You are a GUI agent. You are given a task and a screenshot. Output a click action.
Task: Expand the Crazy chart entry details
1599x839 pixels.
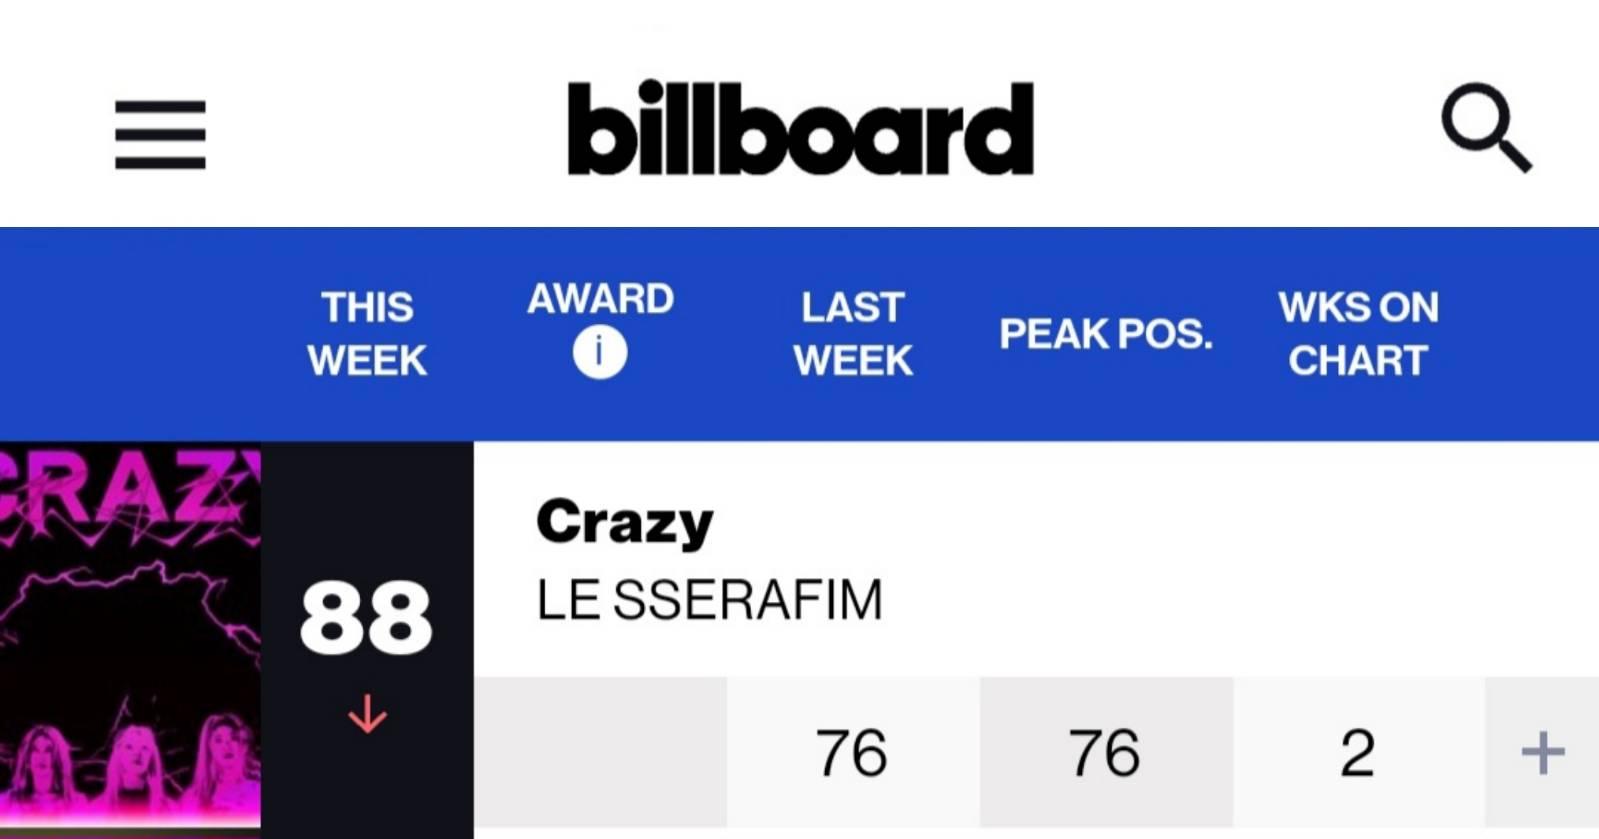(x=1542, y=752)
